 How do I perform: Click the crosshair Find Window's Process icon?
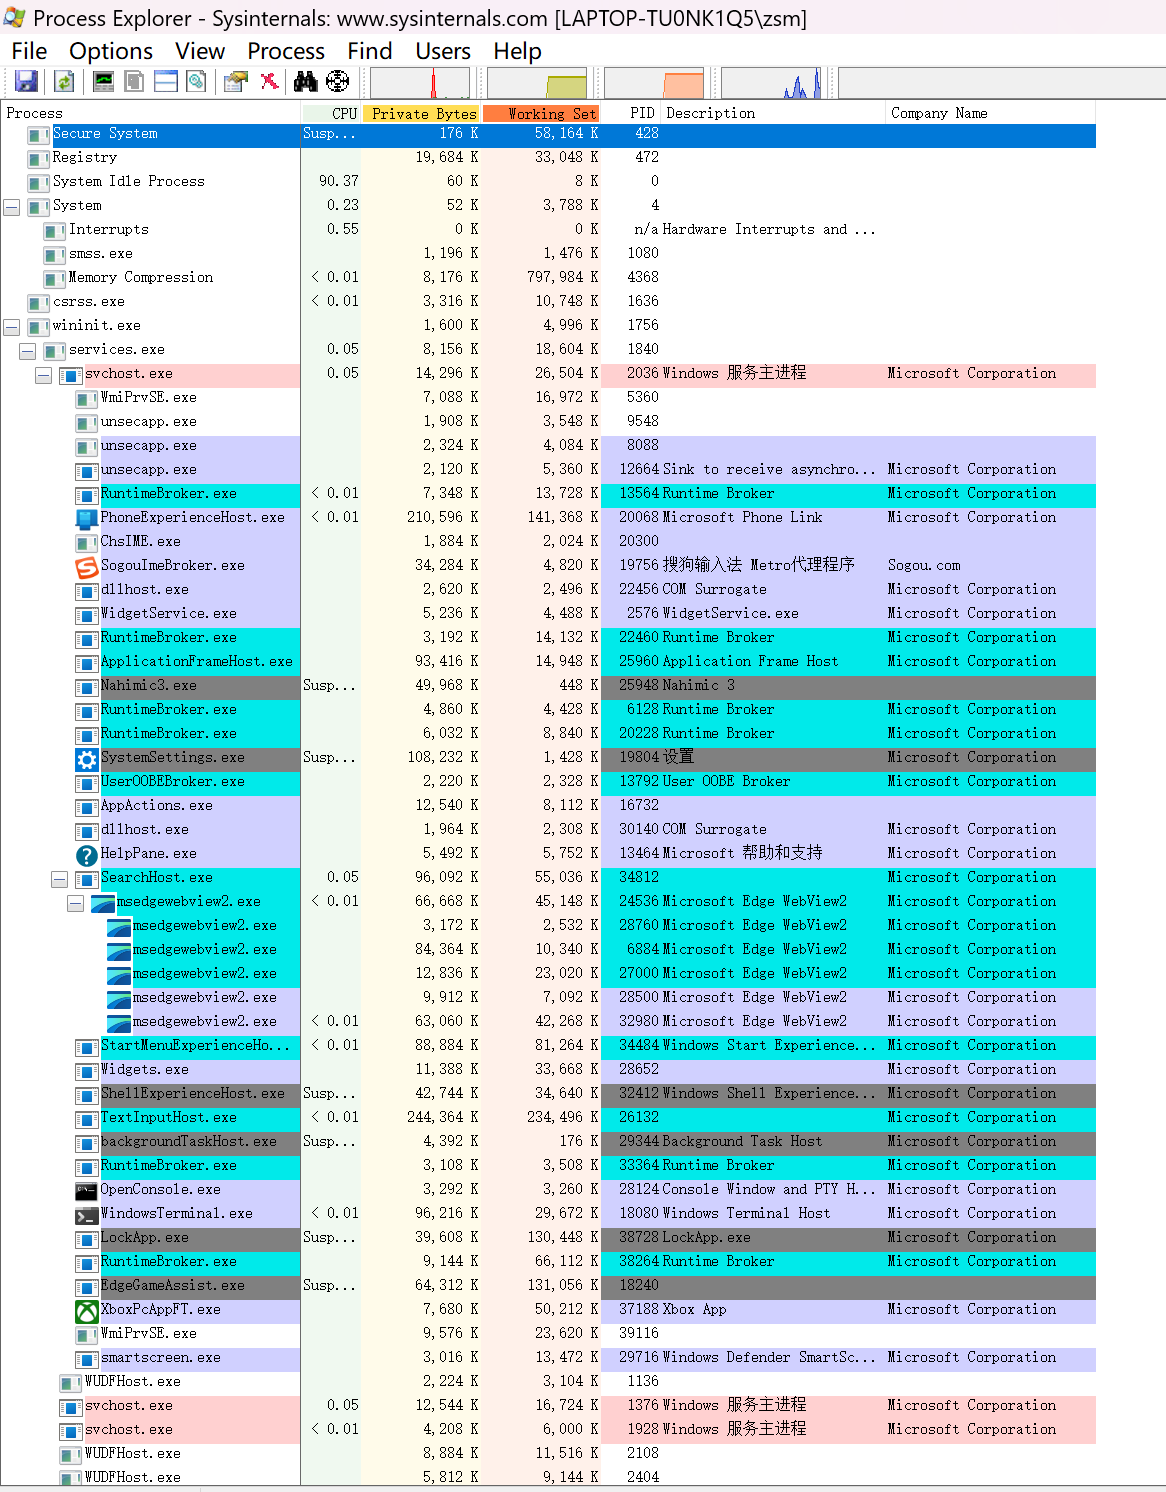coord(338,82)
